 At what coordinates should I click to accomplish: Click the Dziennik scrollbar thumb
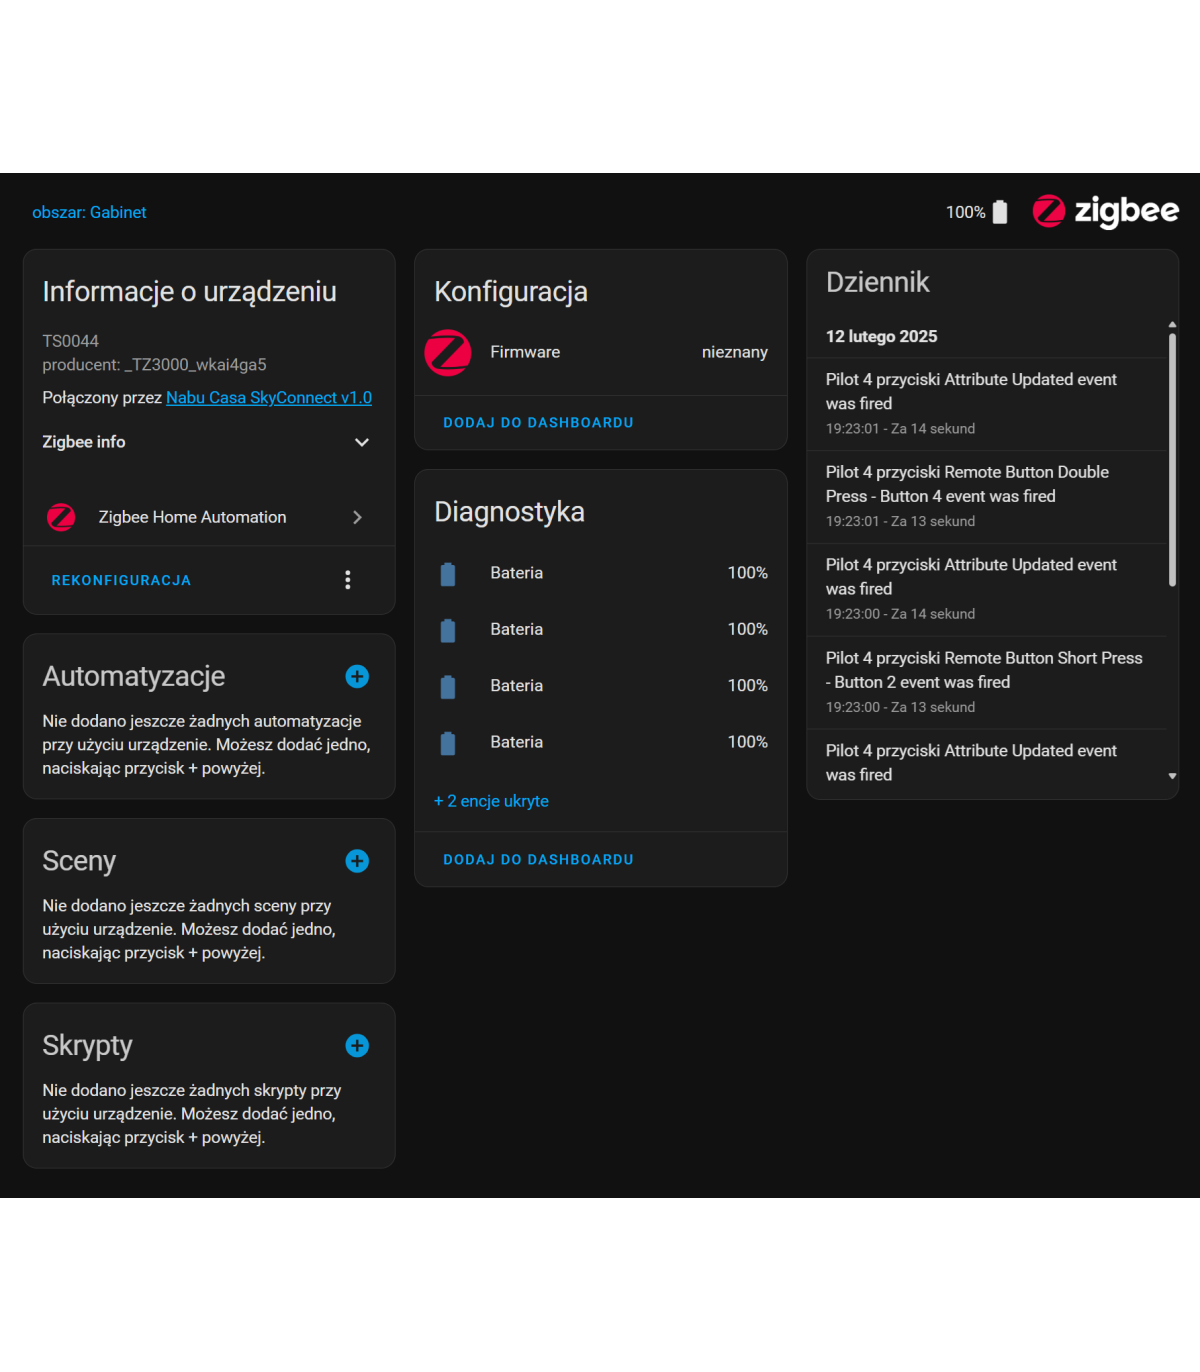(x=1172, y=460)
